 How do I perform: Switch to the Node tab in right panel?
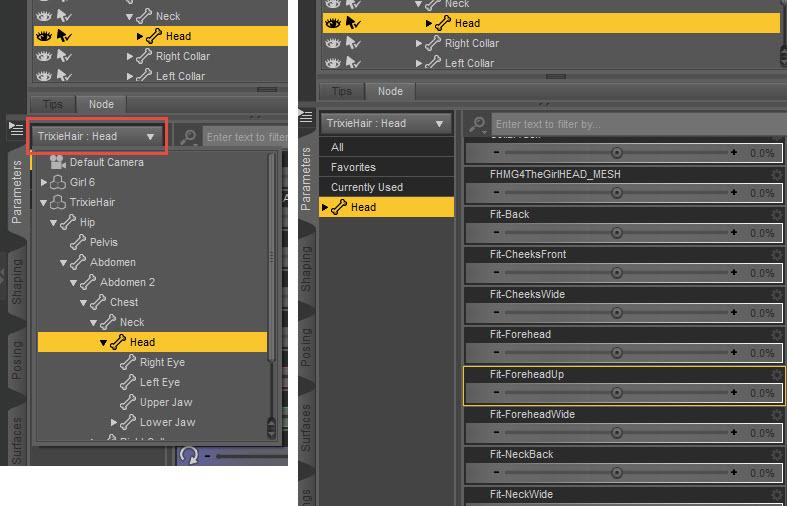tap(390, 91)
